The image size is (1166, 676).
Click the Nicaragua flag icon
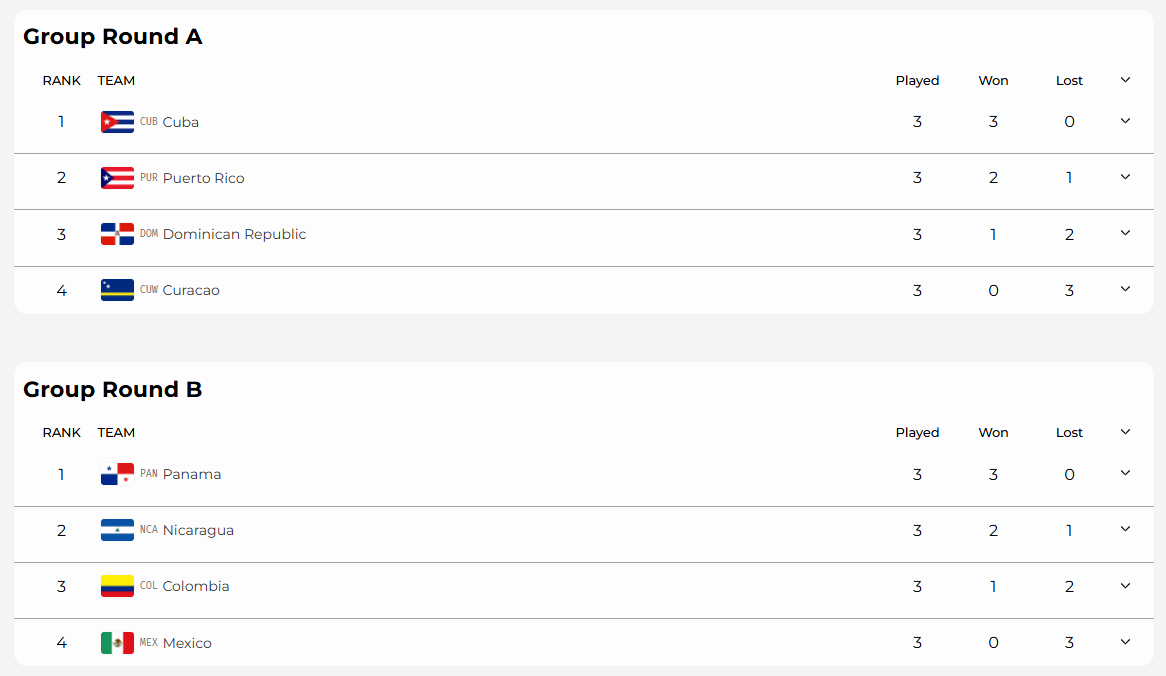pyautogui.click(x=117, y=530)
